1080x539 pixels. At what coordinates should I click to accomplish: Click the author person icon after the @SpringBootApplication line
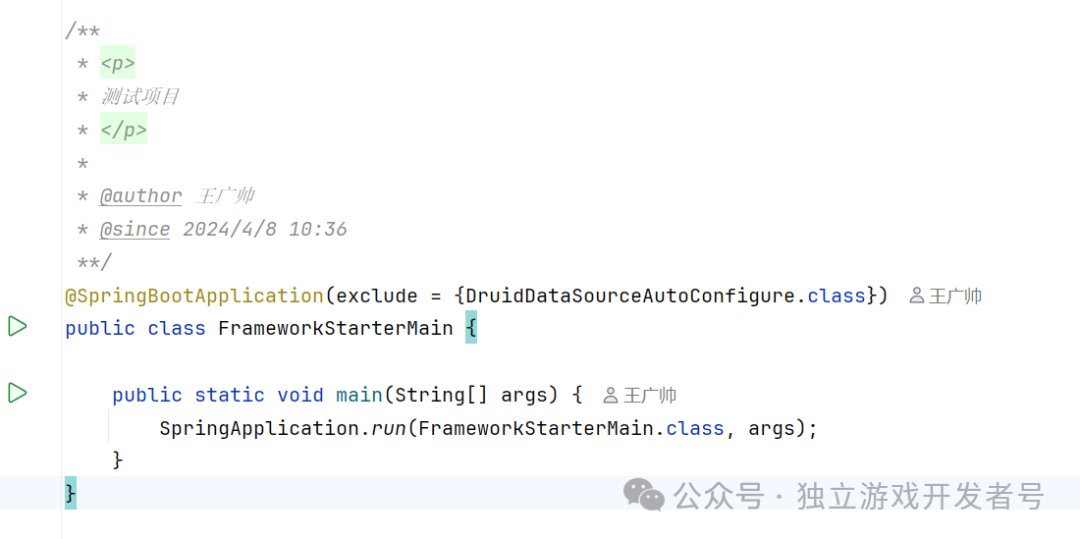click(x=916, y=296)
